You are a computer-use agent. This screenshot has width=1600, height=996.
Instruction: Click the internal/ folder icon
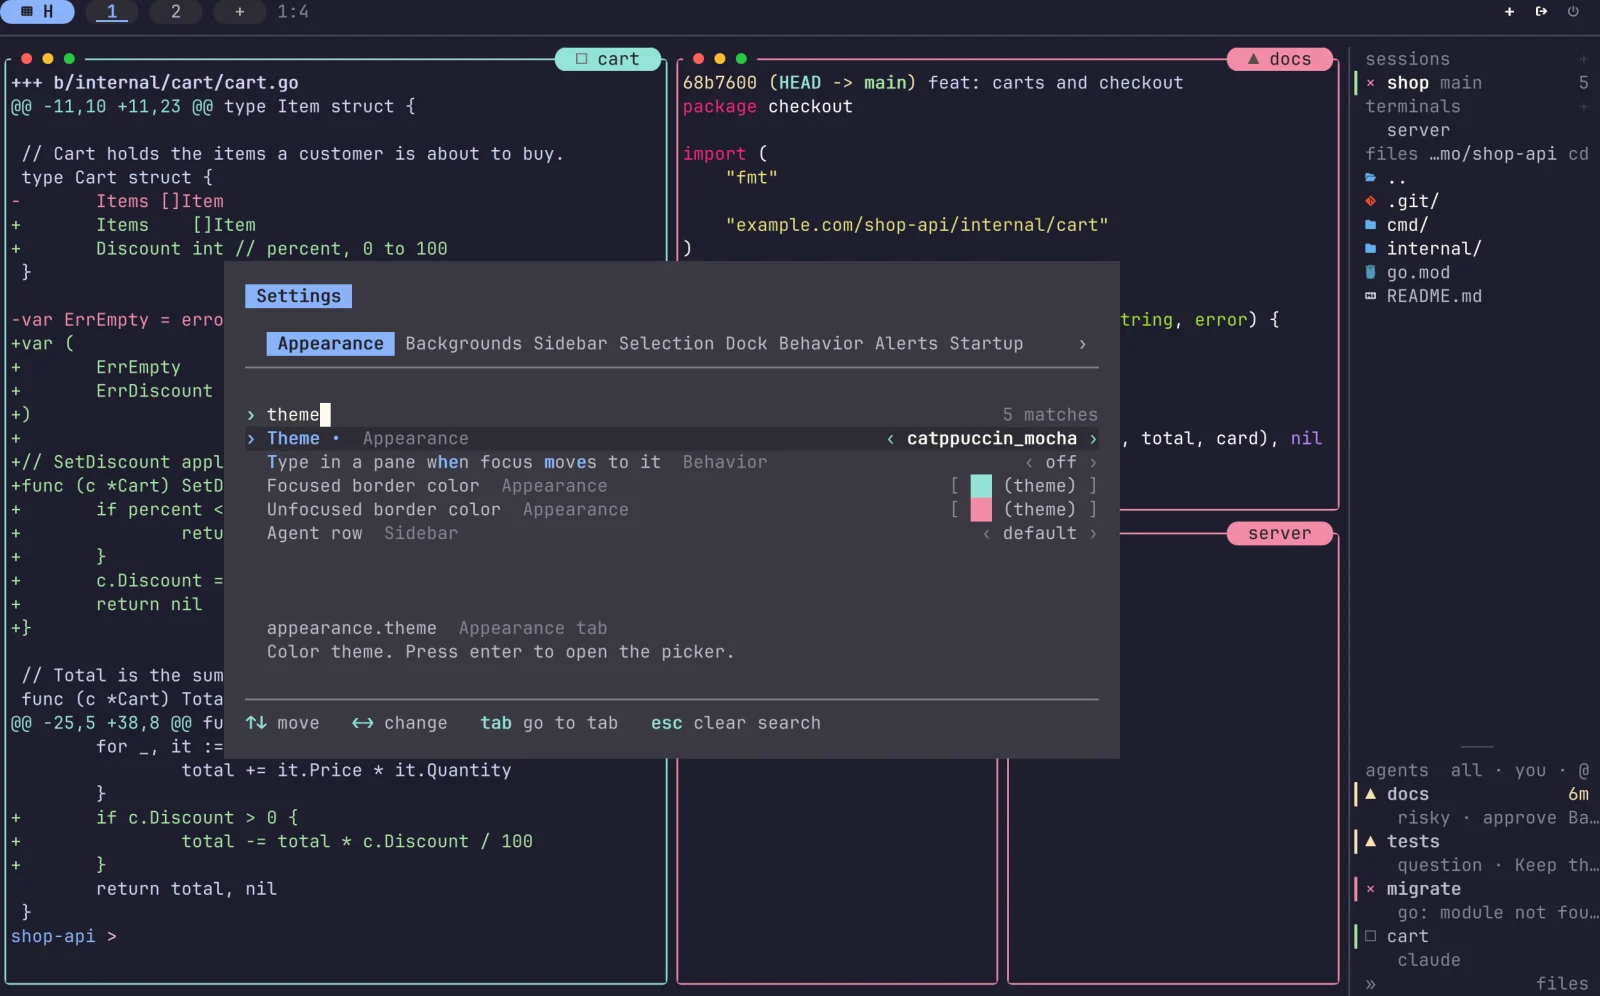tap(1370, 248)
